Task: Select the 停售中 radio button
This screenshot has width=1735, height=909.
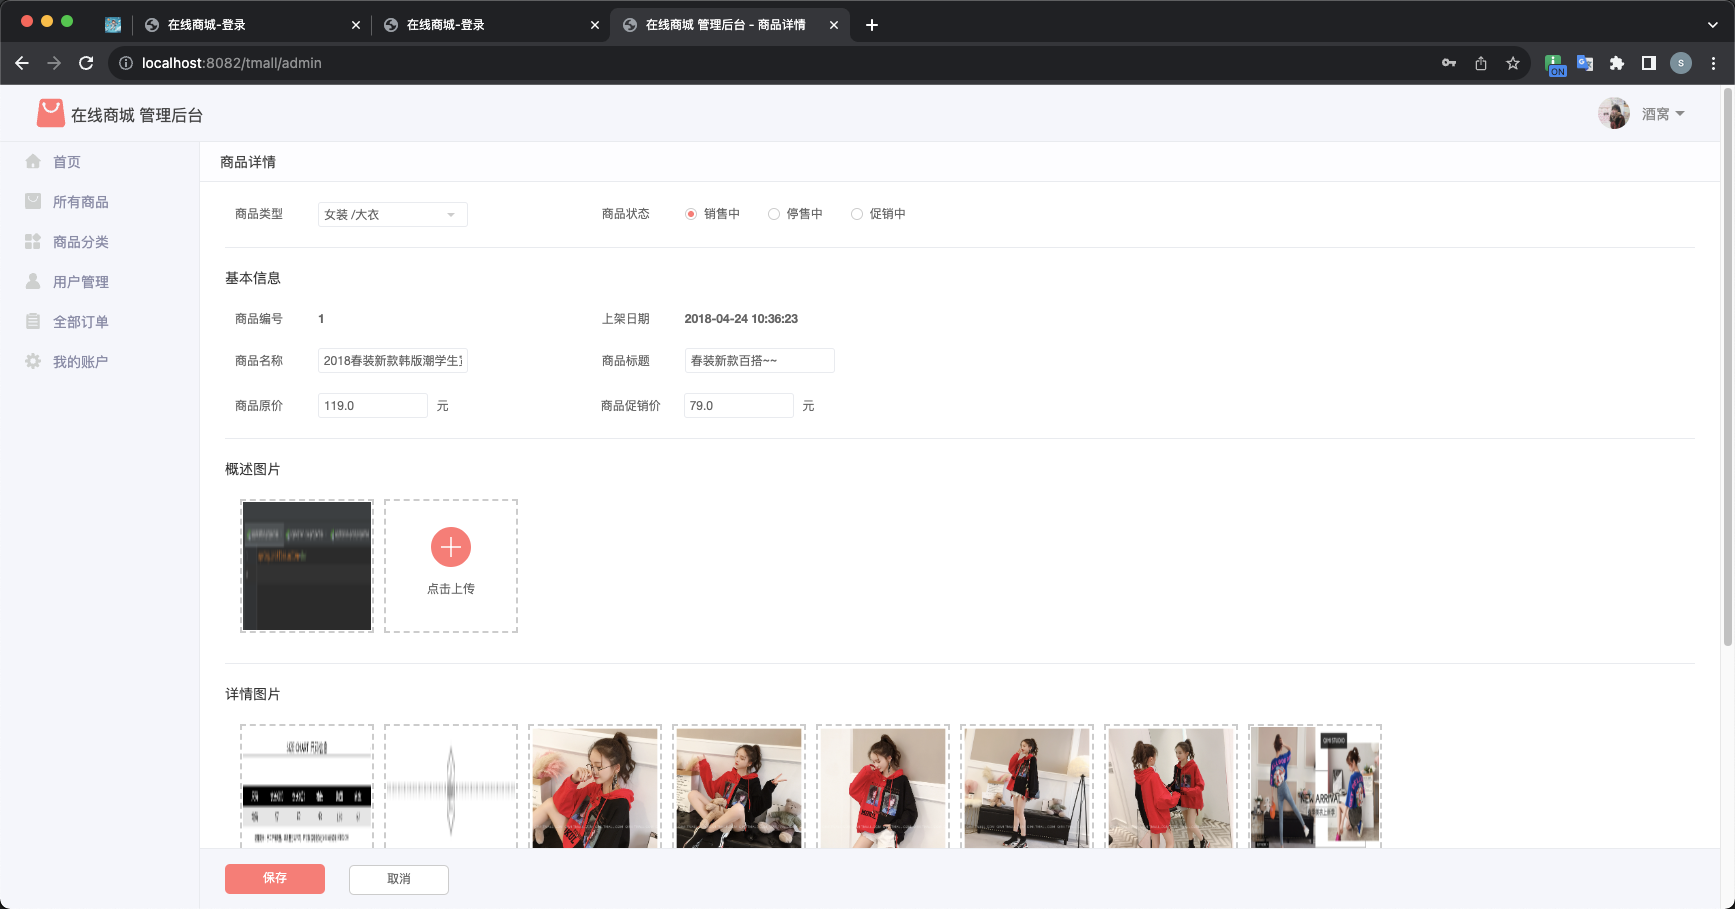Action: click(773, 213)
